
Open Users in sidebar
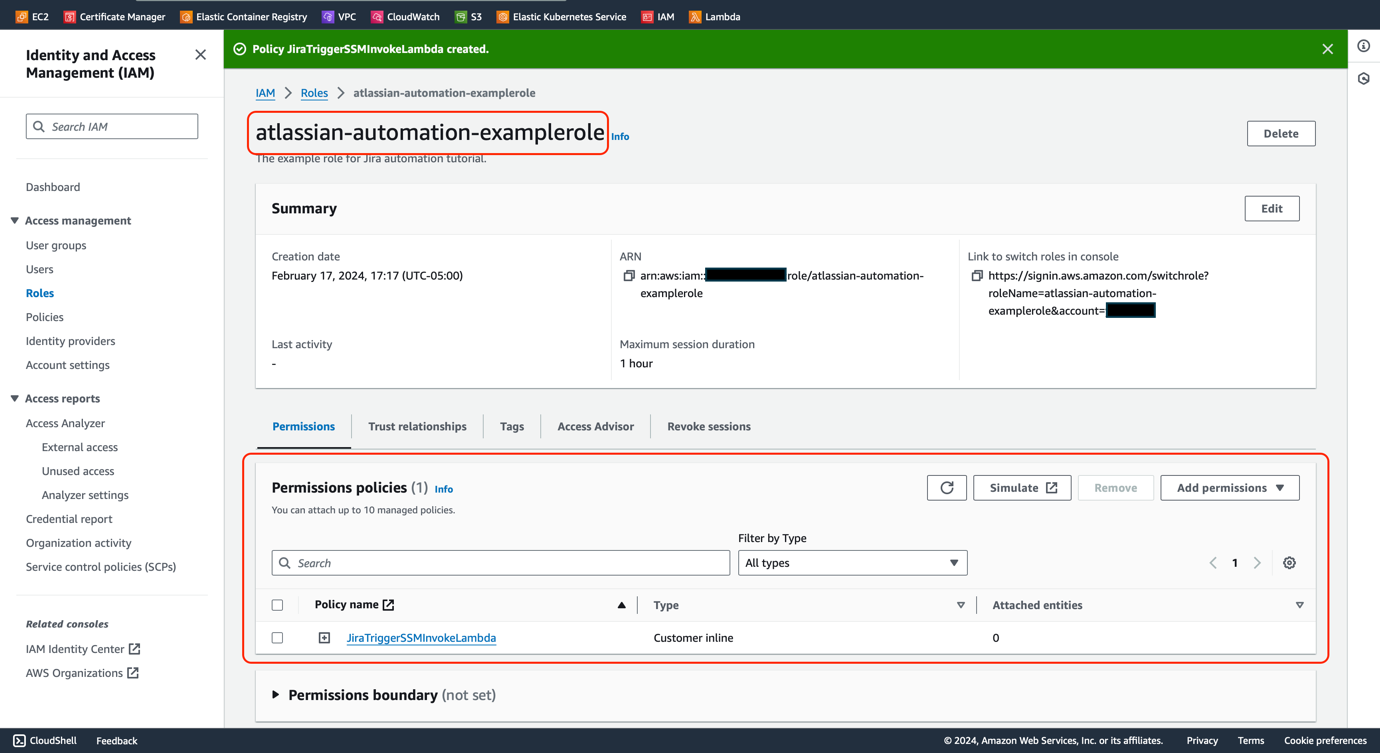click(40, 269)
